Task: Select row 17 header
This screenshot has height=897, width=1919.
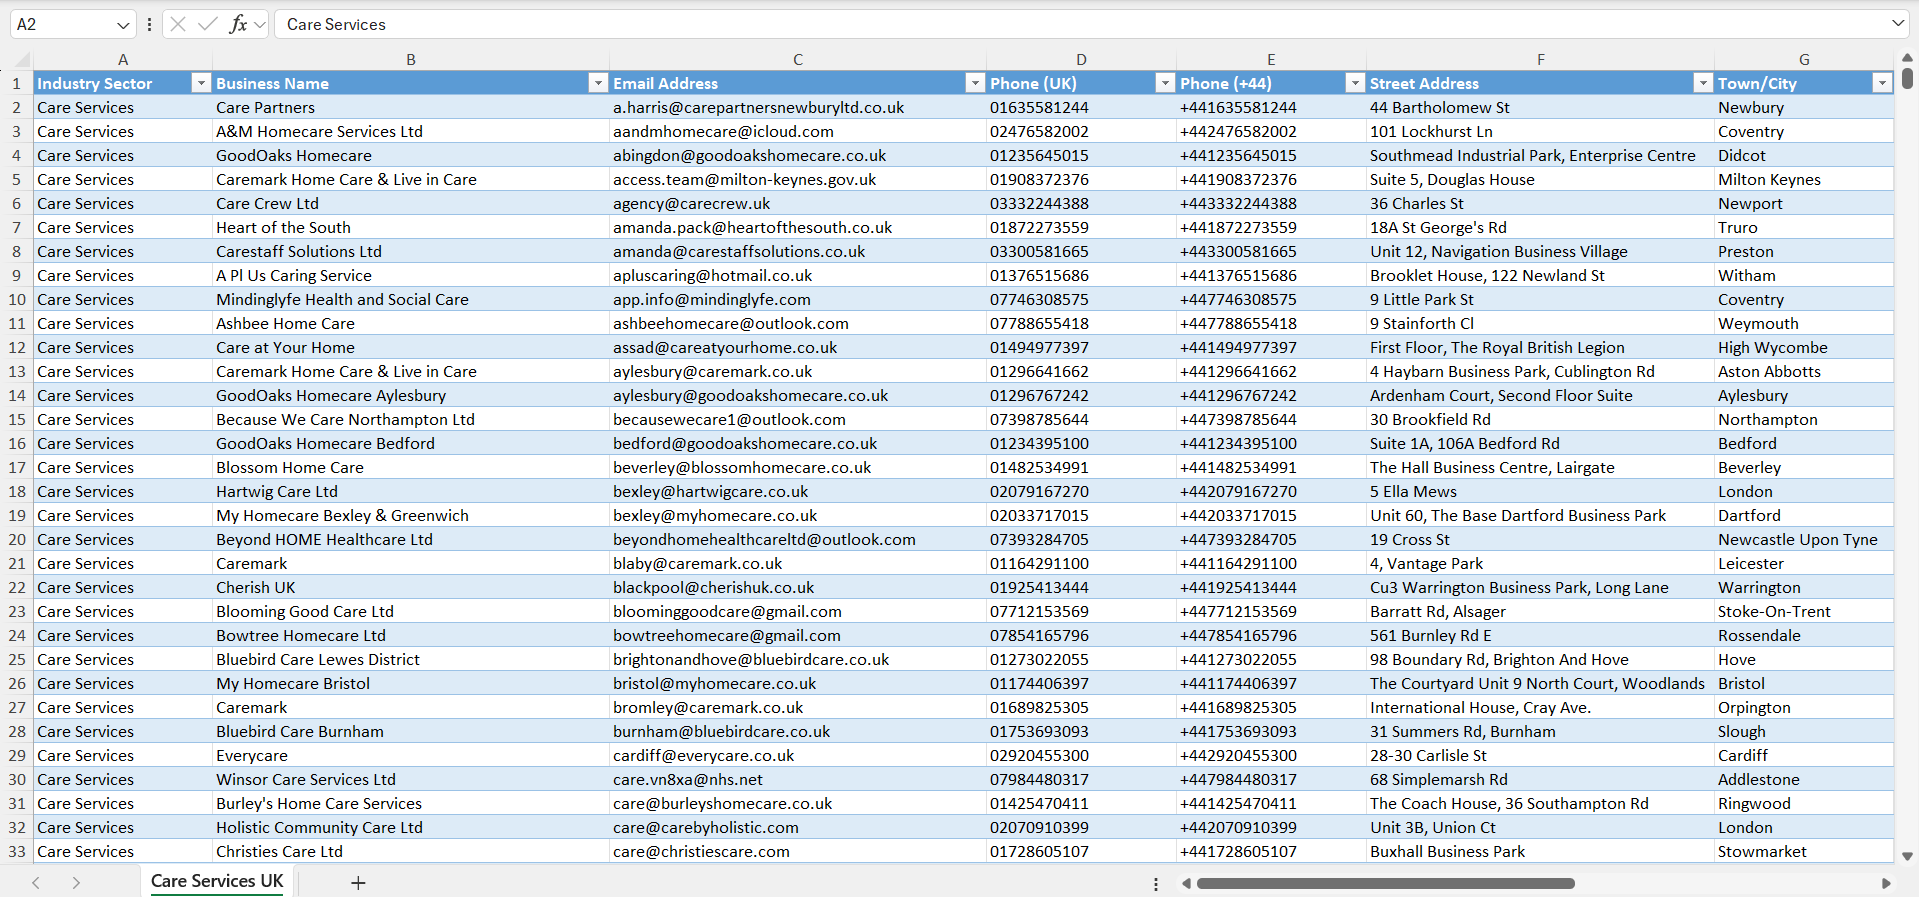Action: [x=16, y=467]
